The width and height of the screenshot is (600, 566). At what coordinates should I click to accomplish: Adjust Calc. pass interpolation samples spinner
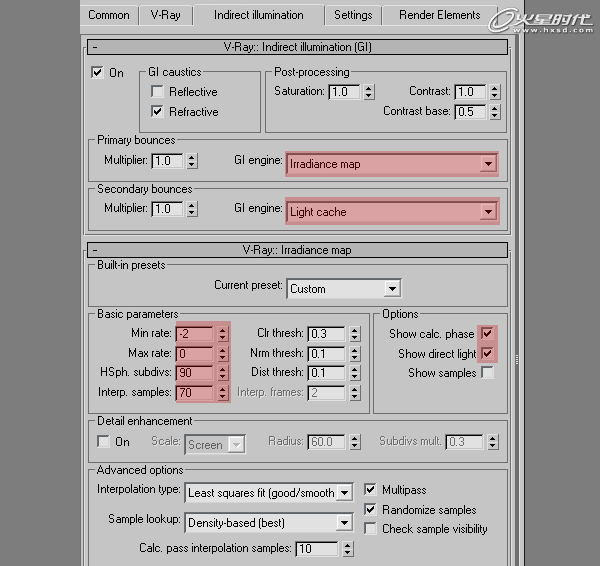click(347, 549)
